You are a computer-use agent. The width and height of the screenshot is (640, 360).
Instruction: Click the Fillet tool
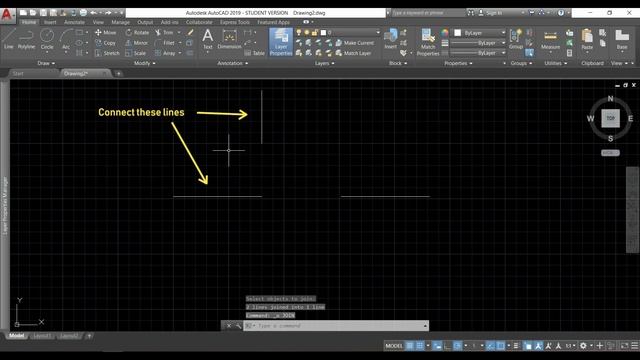[165, 43]
